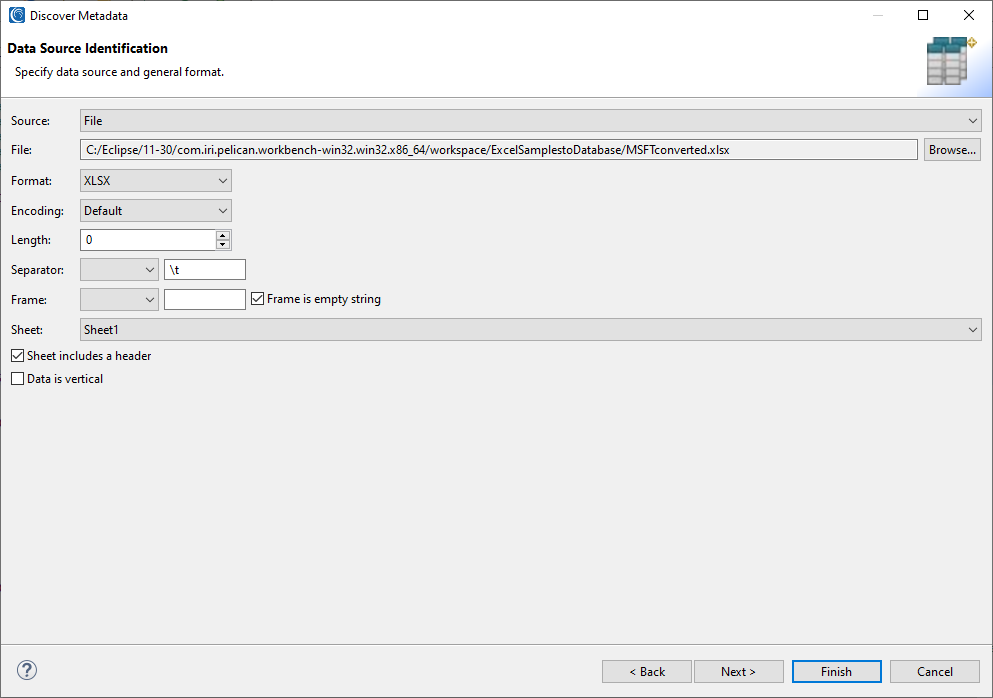This screenshot has width=993, height=698.
Task: Expand the Separator preset dropdown
Action: click(119, 269)
